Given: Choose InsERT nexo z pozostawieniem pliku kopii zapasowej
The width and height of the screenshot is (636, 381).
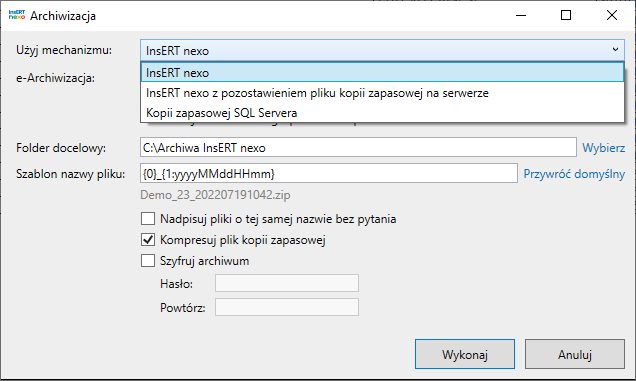Looking at the screenshot, I should point(382,93).
